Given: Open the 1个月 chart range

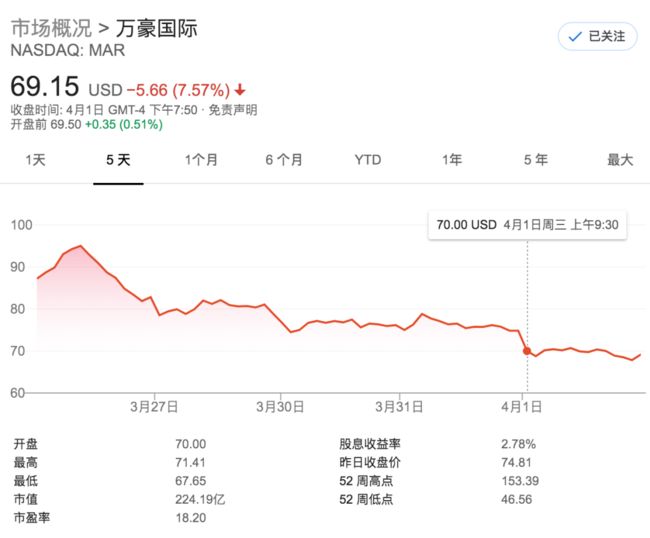Looking at the screenshot, I should [x=201, y=160].
